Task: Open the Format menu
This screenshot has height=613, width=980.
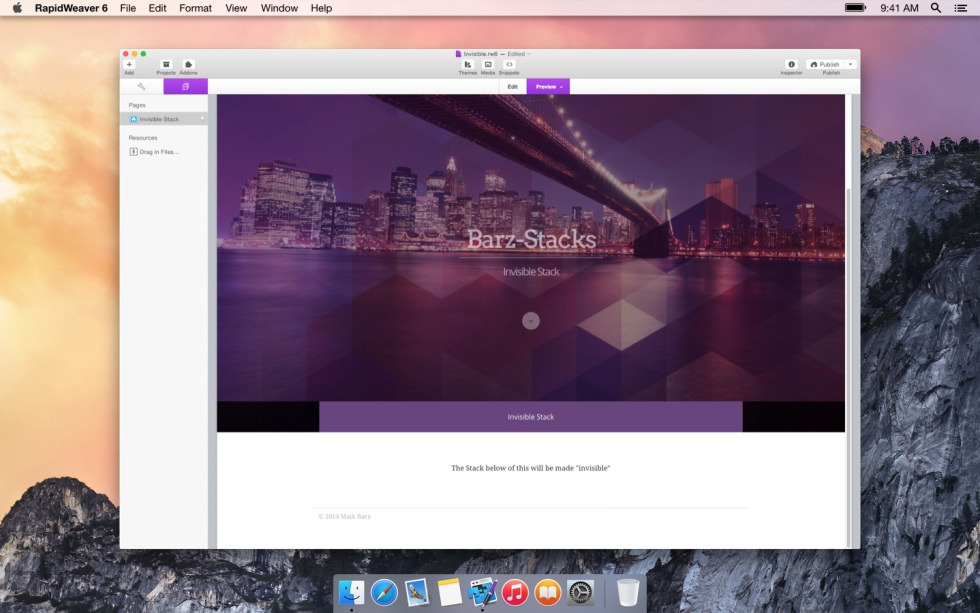Action: (196, 8)
